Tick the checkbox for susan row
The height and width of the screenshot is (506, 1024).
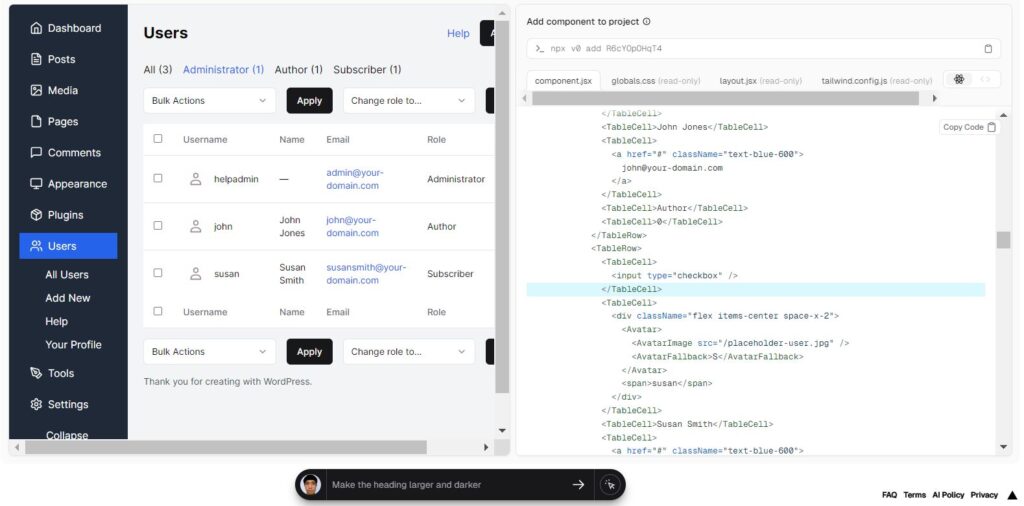pos(157,273)
